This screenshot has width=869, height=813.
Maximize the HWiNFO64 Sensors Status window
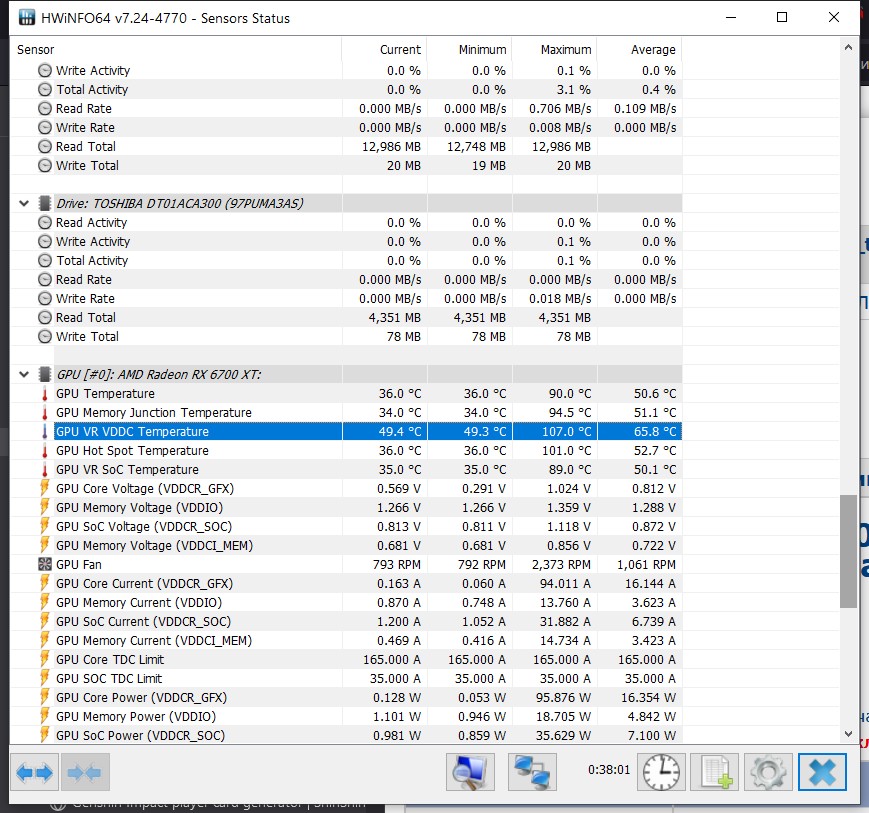point(782,17)
